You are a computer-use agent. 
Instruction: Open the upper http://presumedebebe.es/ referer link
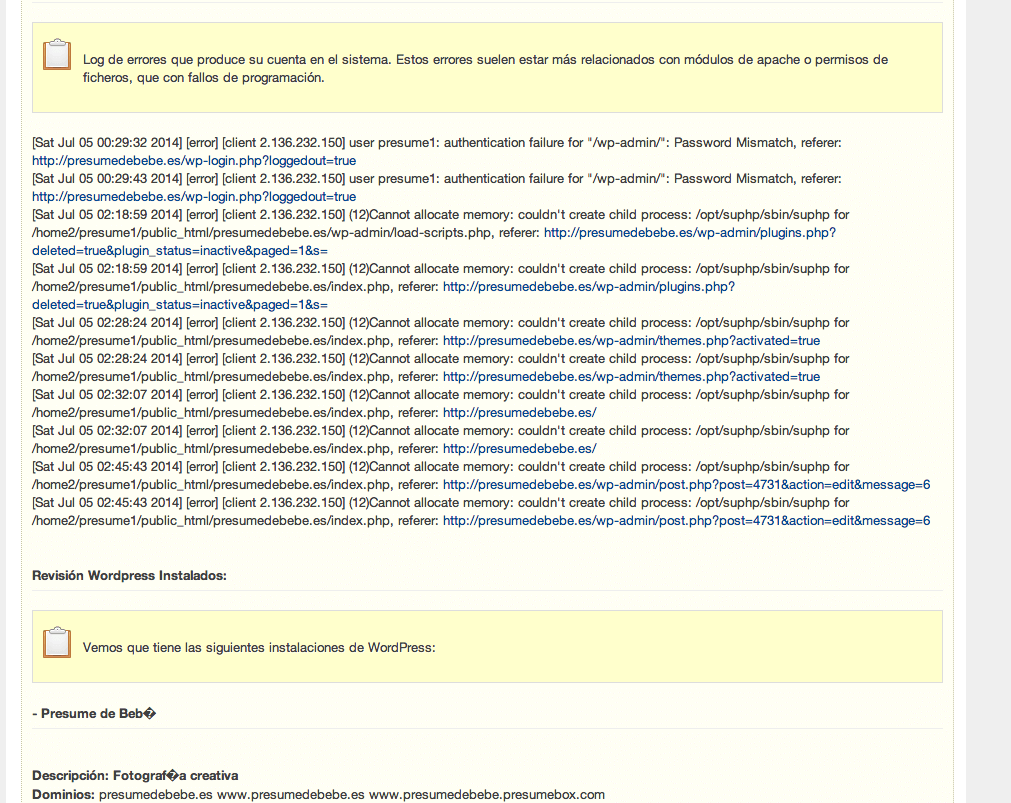pyautogui.click(x=520, y=413)
